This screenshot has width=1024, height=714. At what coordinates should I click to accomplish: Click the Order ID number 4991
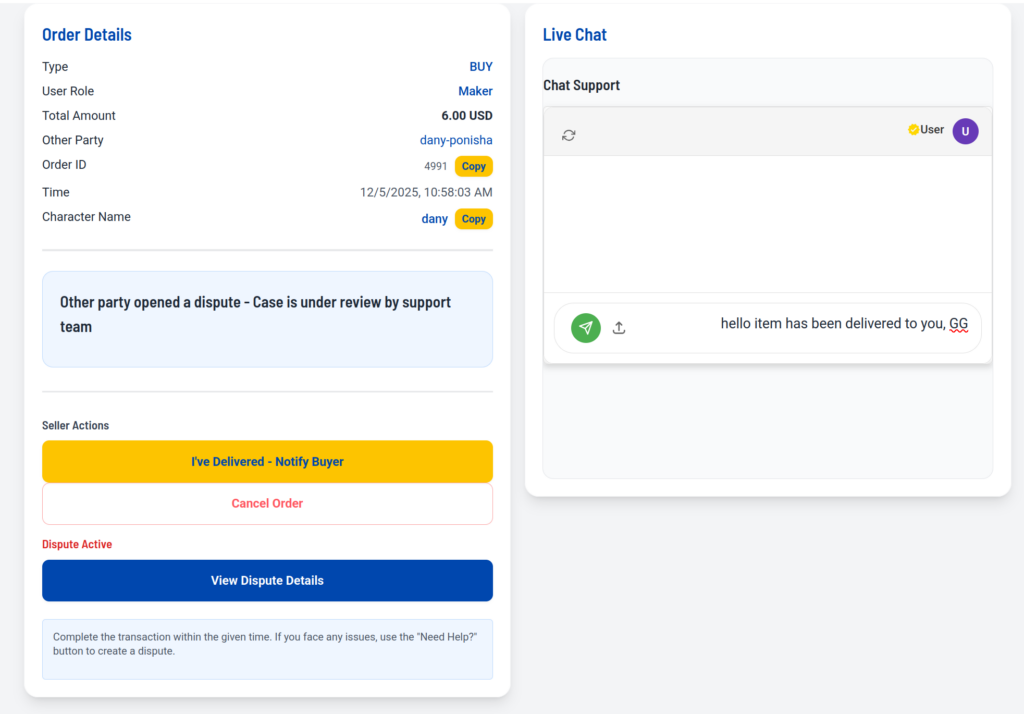click(x=436, y=167)
